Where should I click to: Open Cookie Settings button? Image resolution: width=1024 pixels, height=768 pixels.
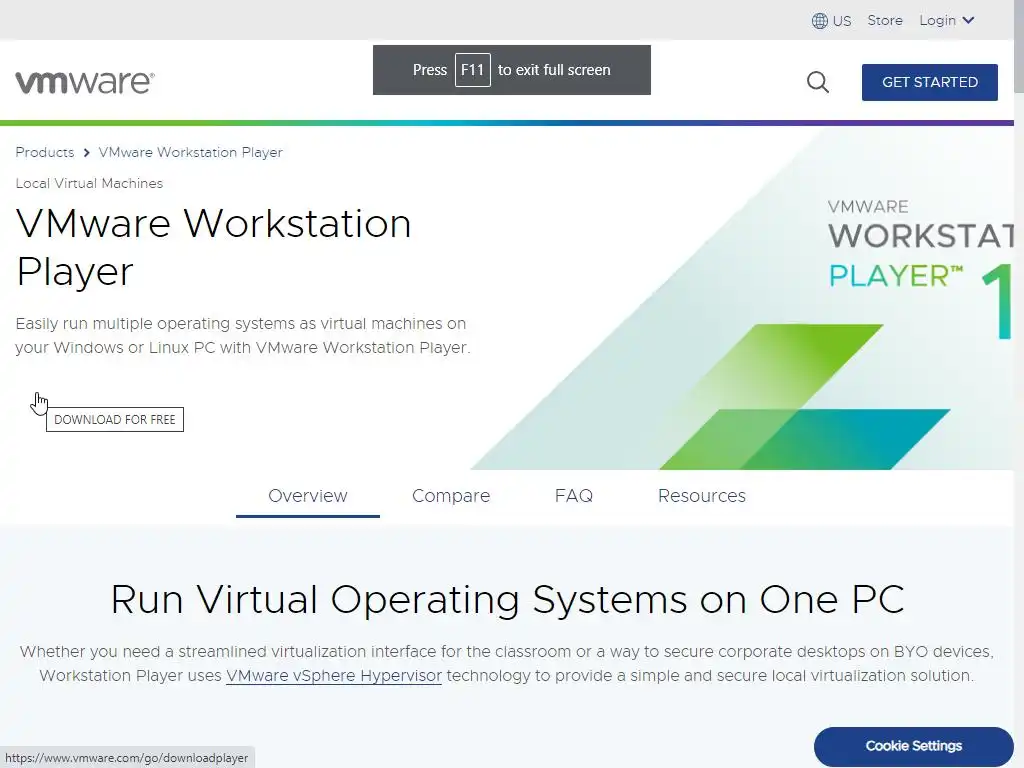[x=914, y=746]
